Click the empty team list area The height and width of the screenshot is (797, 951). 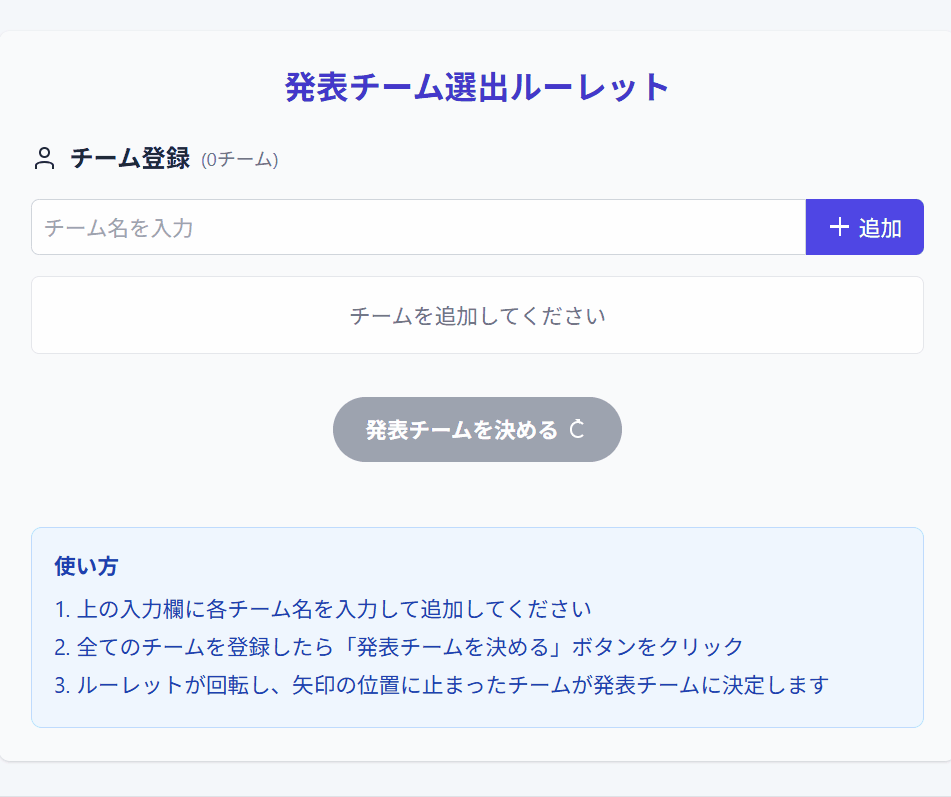(x=477, y=315)
